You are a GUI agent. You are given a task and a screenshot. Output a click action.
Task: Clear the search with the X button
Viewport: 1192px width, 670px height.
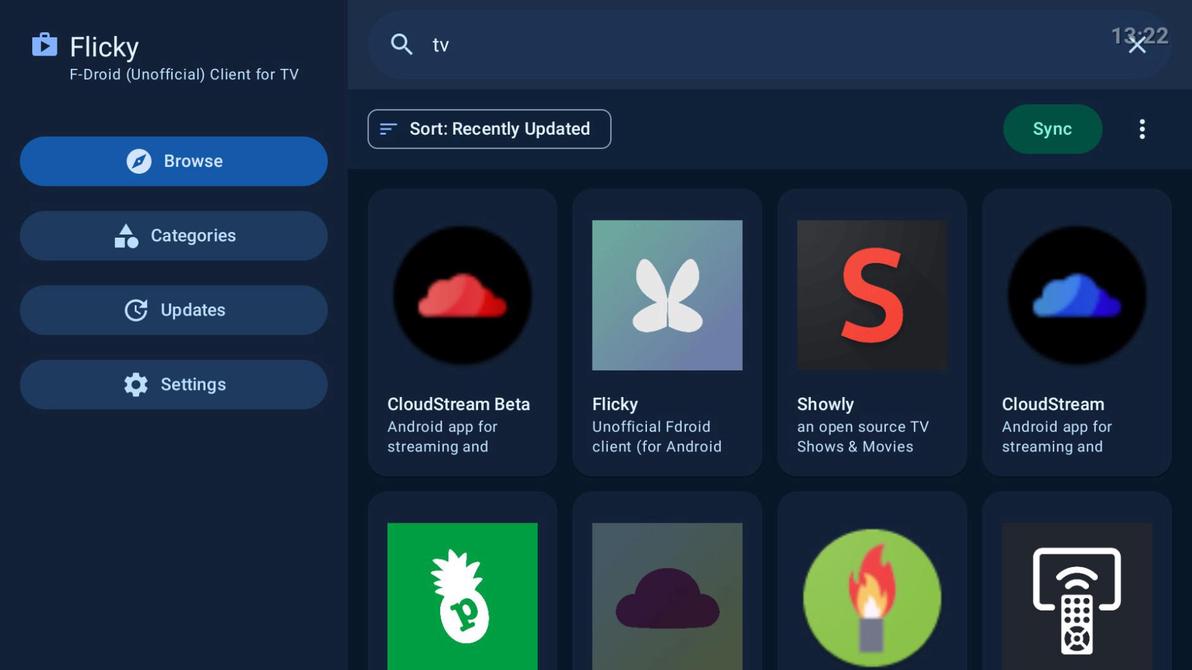pos(1137,44)
